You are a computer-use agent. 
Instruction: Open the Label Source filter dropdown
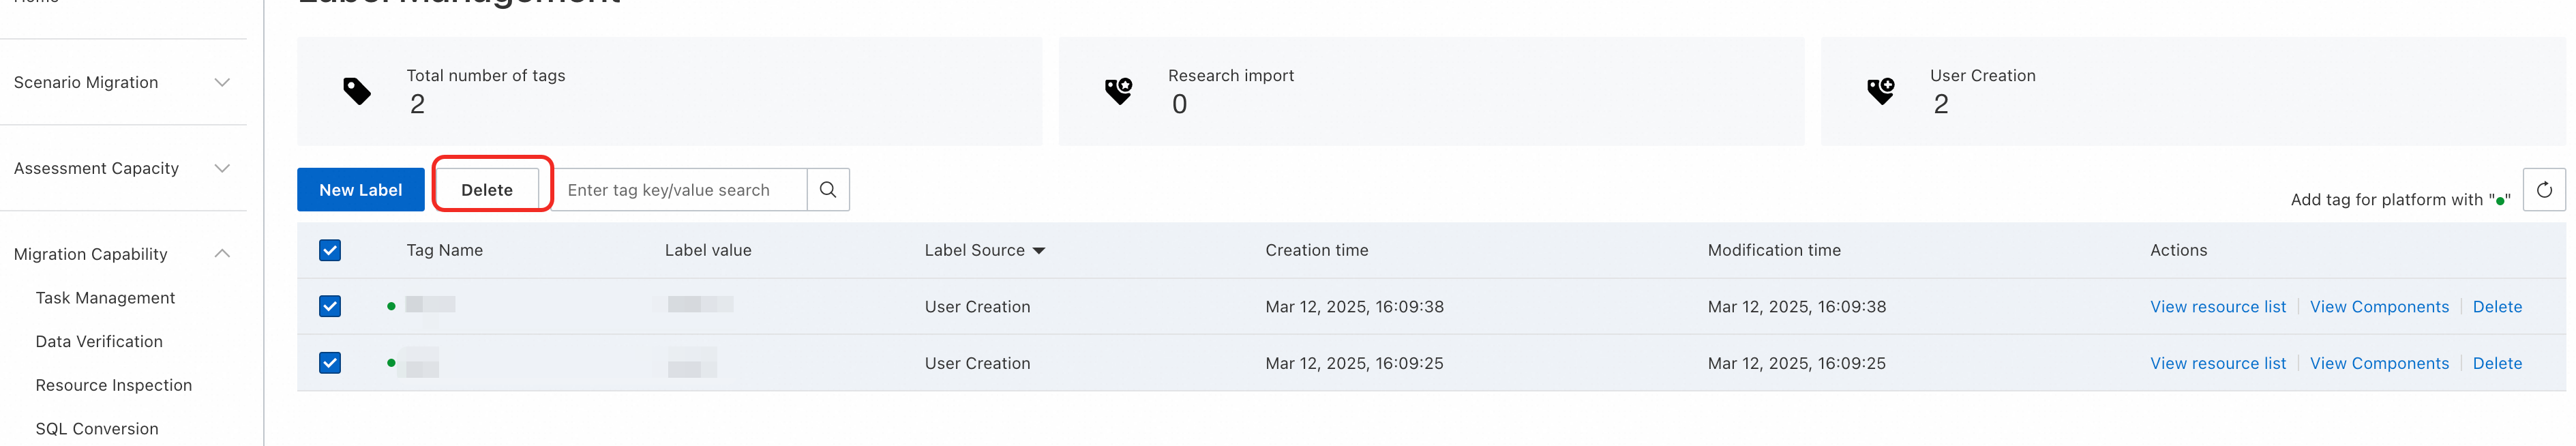coord(1039,251)
